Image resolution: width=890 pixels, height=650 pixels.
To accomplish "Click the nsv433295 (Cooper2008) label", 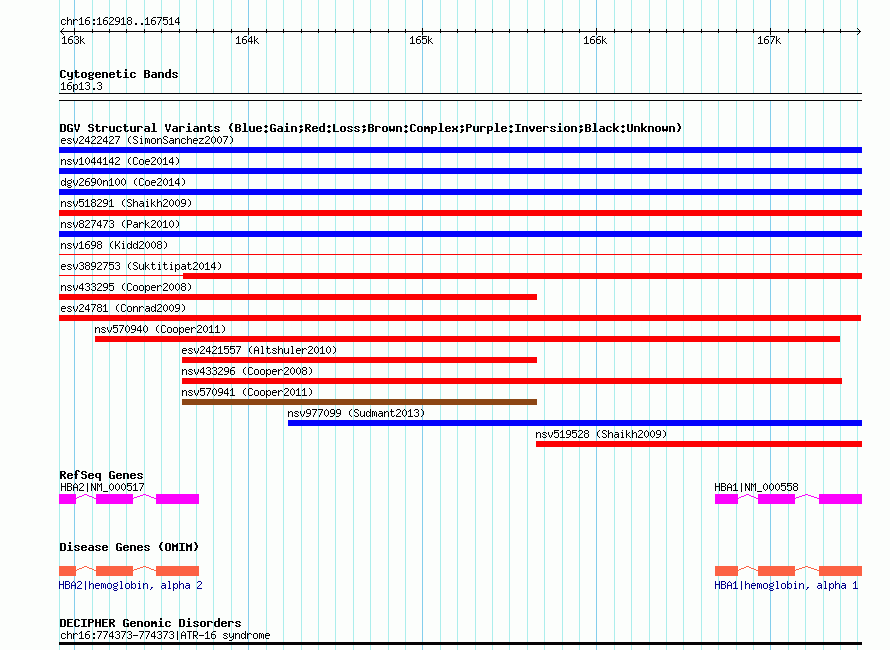I will click(126, 287).
